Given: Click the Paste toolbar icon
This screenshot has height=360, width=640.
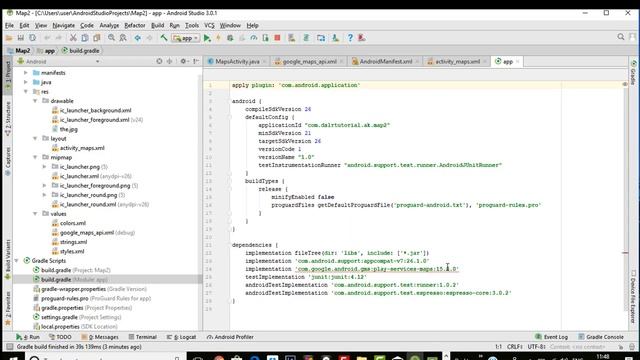Looking at the screenshot, I should [97, 38].
